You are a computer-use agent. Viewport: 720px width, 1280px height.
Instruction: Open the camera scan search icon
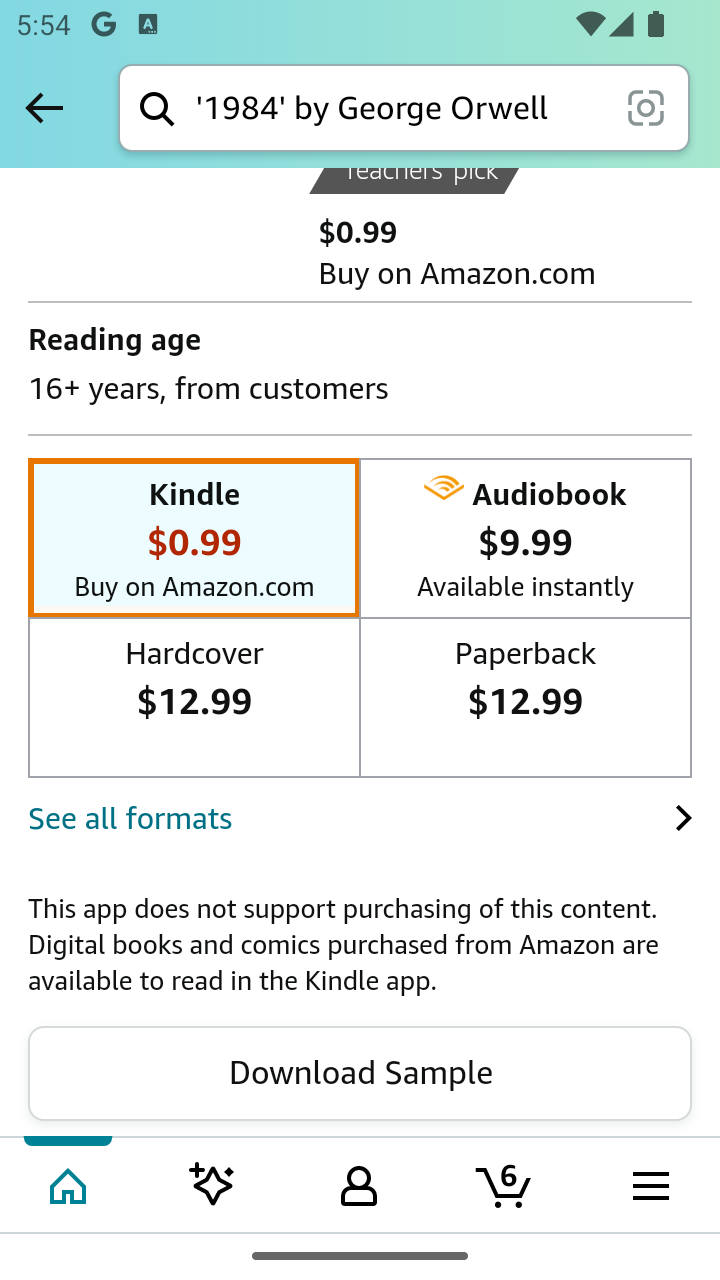645,108
